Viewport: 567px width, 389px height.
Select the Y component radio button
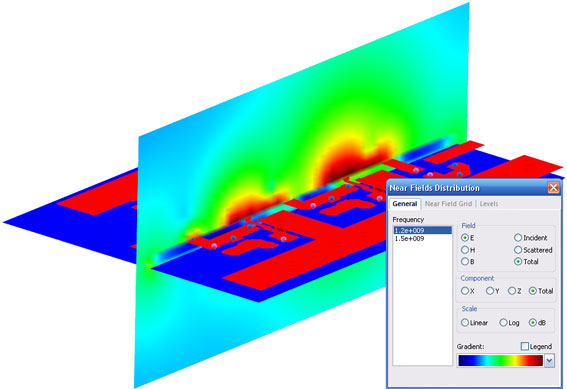[x=493, y=291]
